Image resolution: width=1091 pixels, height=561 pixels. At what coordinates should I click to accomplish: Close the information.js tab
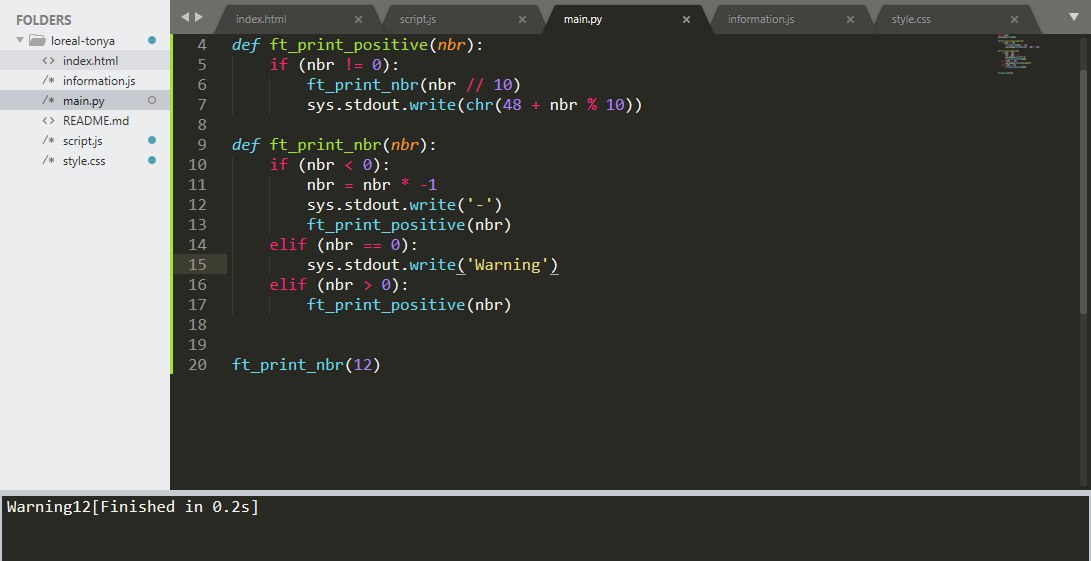850,19
